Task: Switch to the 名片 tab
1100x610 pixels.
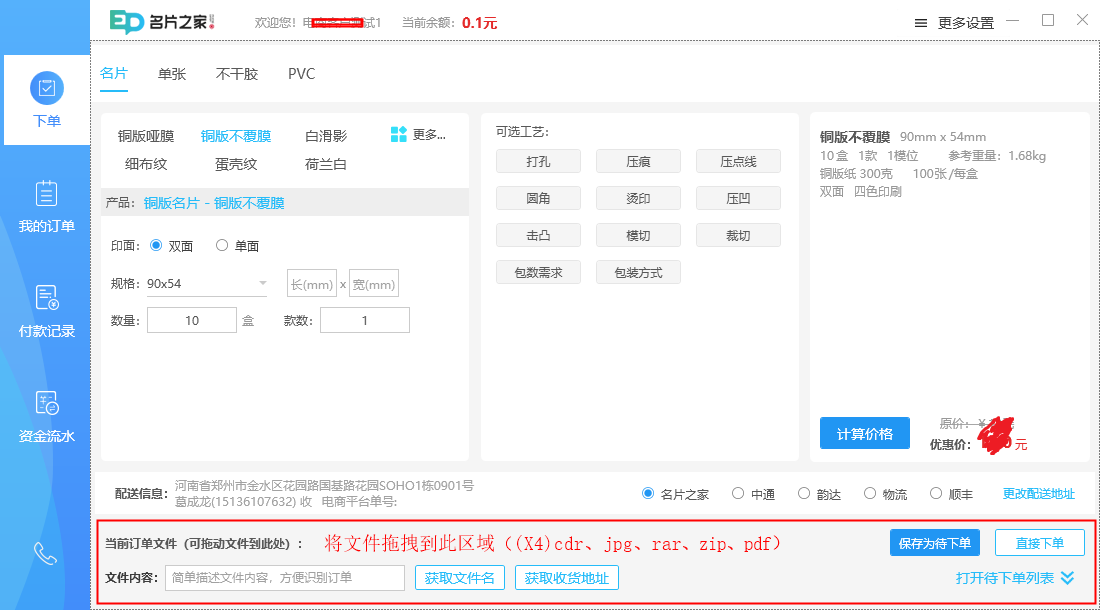Action: point(114,74)
